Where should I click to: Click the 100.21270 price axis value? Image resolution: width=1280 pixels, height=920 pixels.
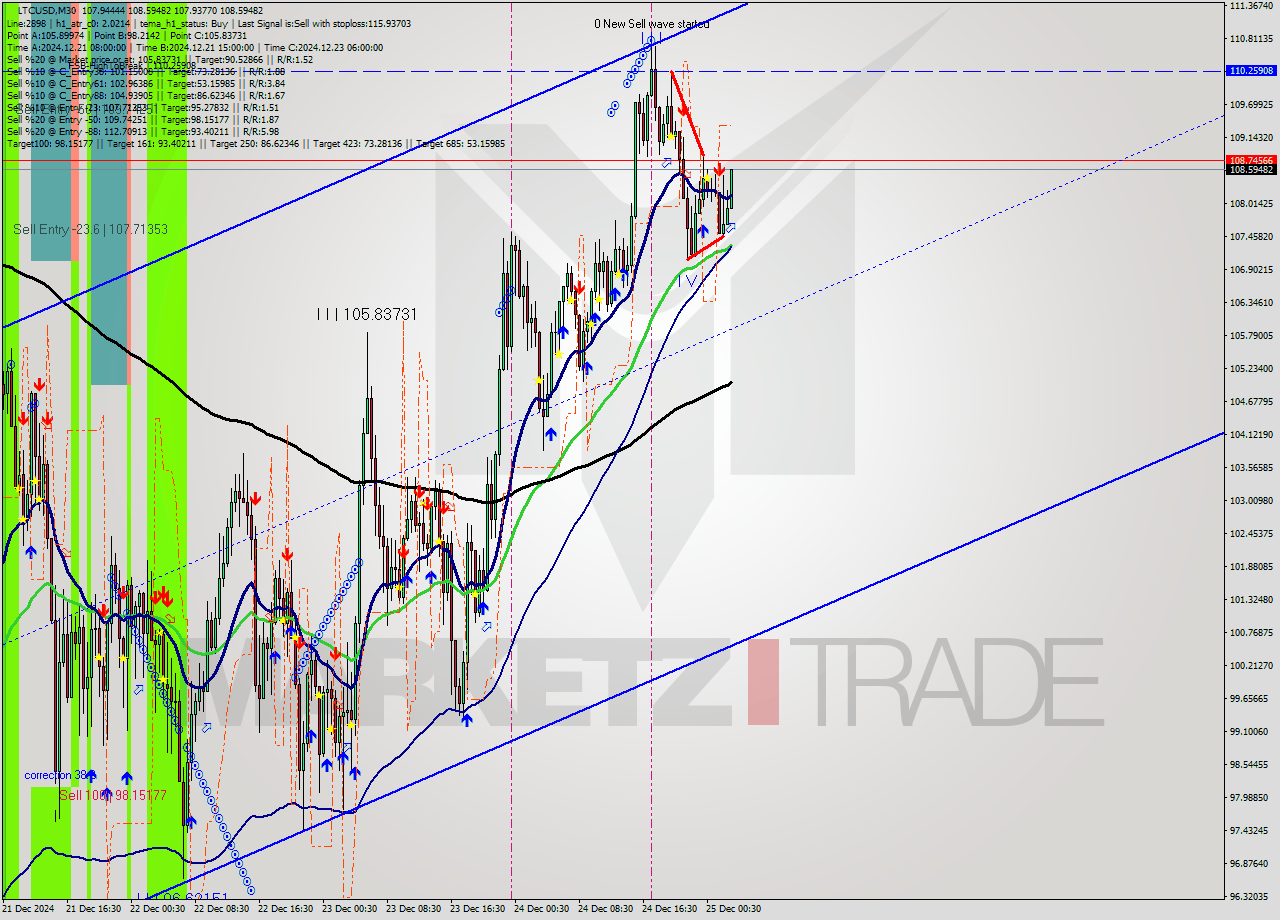click(x=1250, y=666)
